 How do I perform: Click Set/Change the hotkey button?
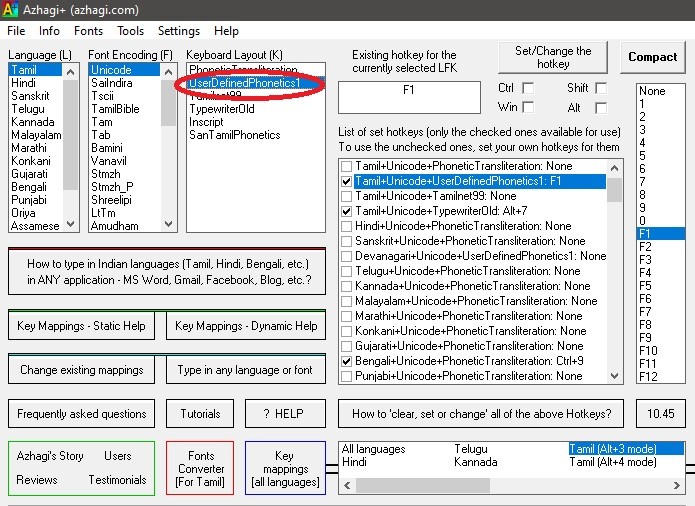553,57
